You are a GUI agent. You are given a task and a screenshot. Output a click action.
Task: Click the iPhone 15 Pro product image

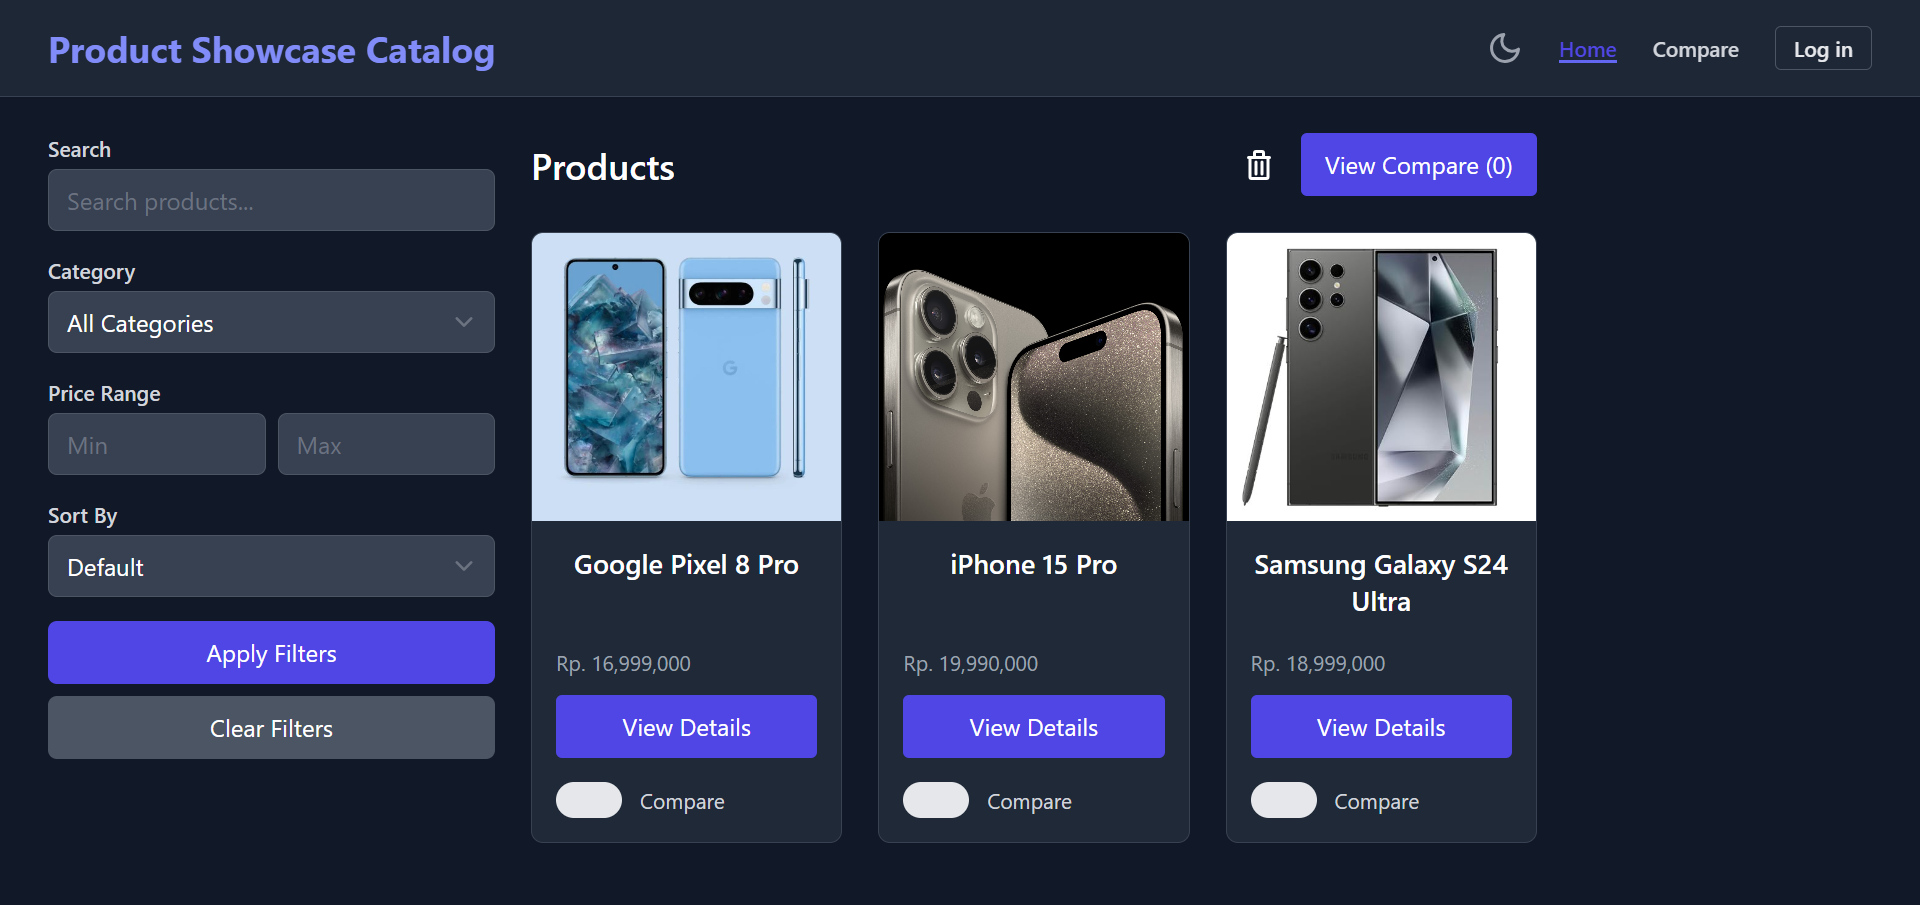click(1034, 377)
